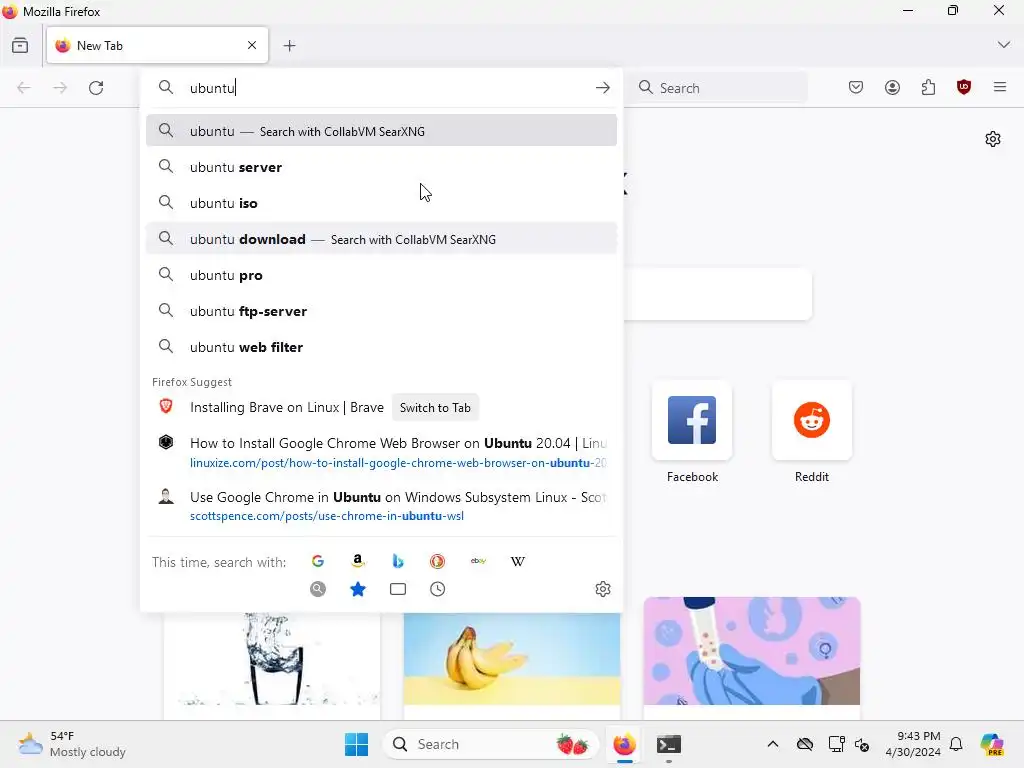Open the network display tray icon

[x=836, y=744]
